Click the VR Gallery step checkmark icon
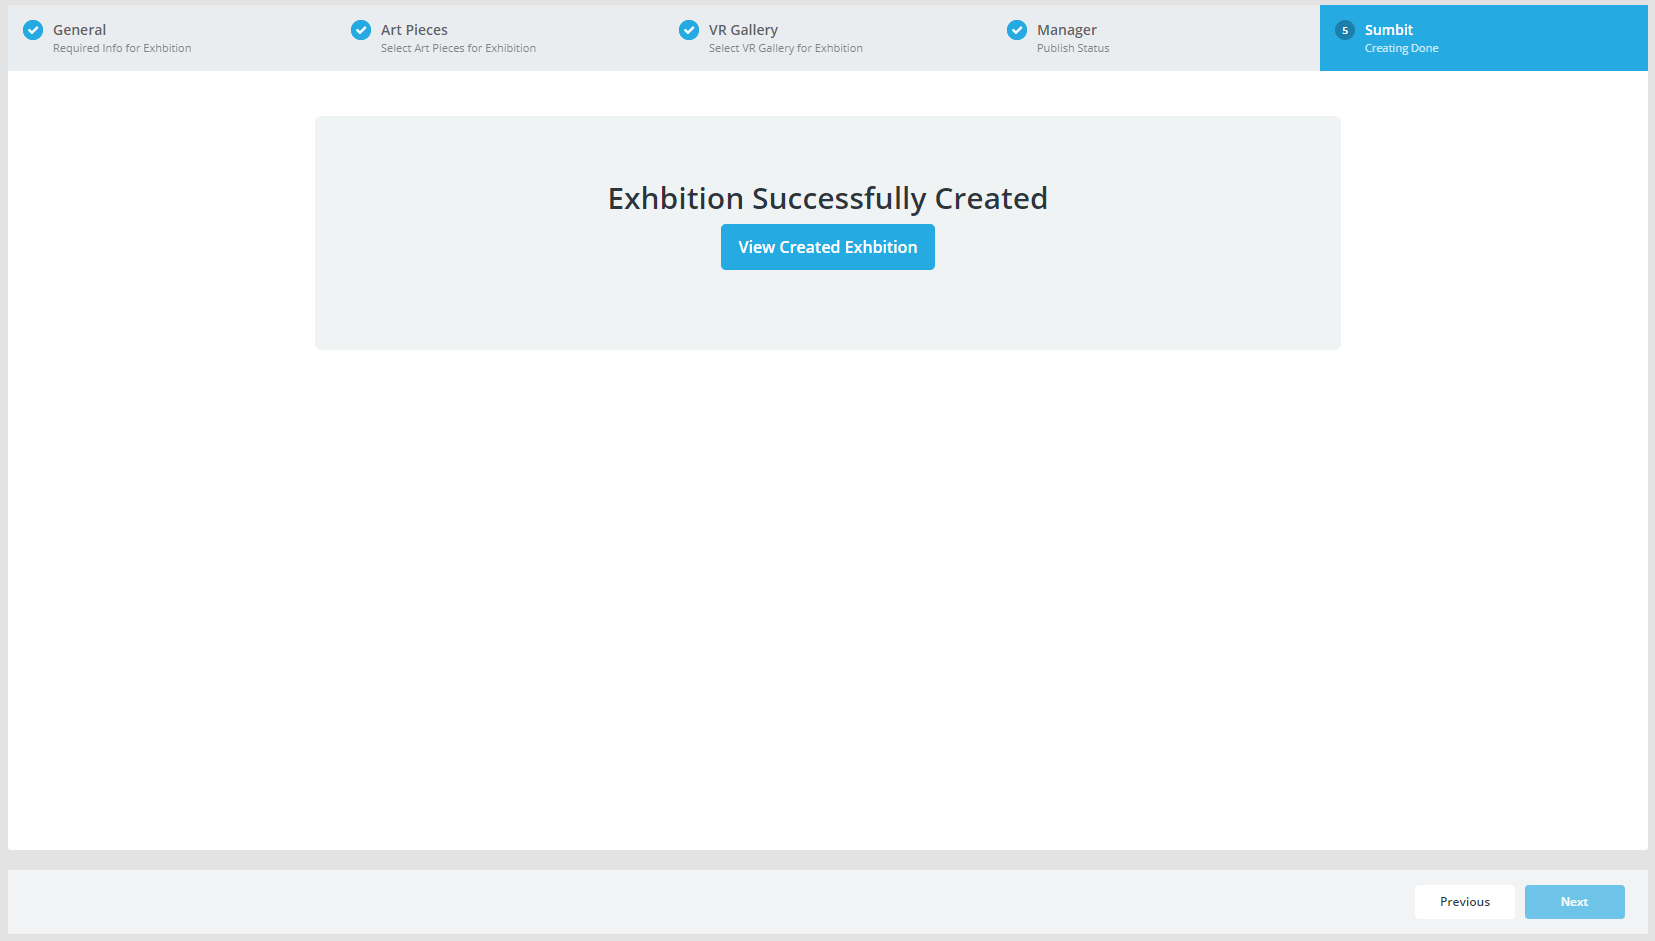Screen dimensions: 1655x941 (x=689, y=30)
